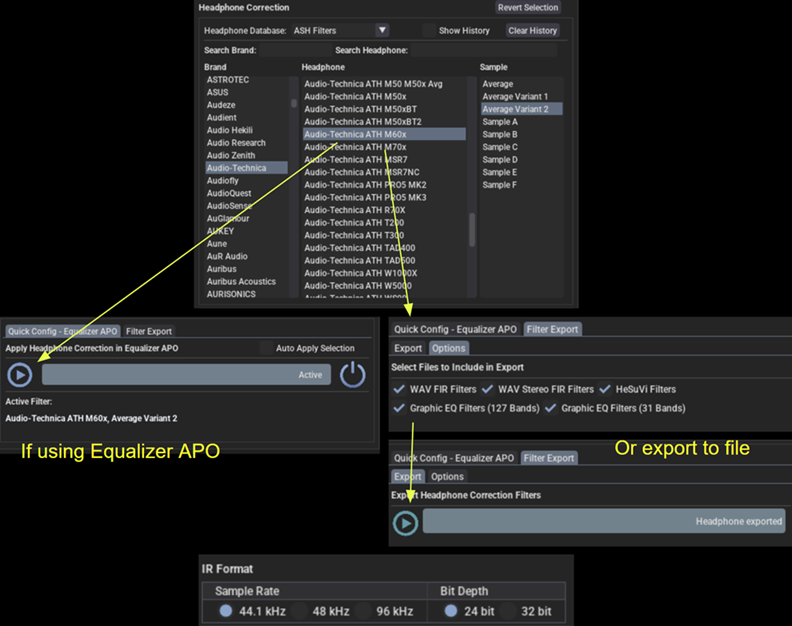The width and height of the screenshot is (792, 626).
Task: Click the play button to apply headphone correction
Action: pyautogui.click(x=20, y=375)
